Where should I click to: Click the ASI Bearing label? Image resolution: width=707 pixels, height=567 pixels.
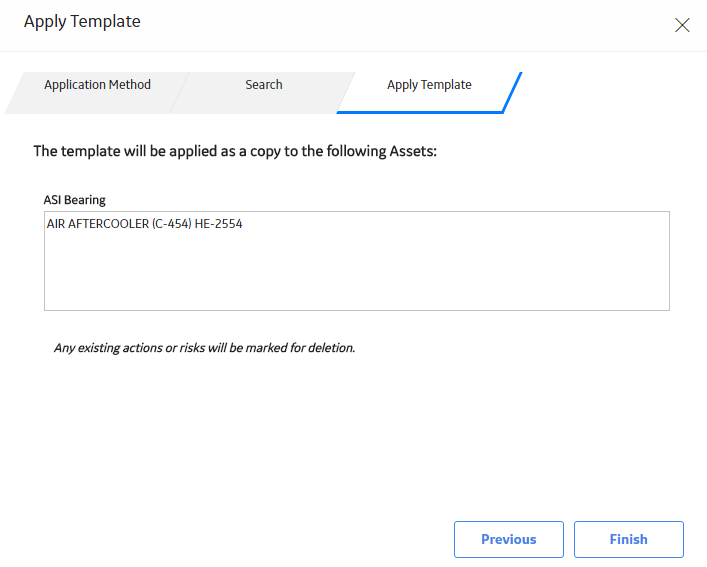tap(74, 200)
